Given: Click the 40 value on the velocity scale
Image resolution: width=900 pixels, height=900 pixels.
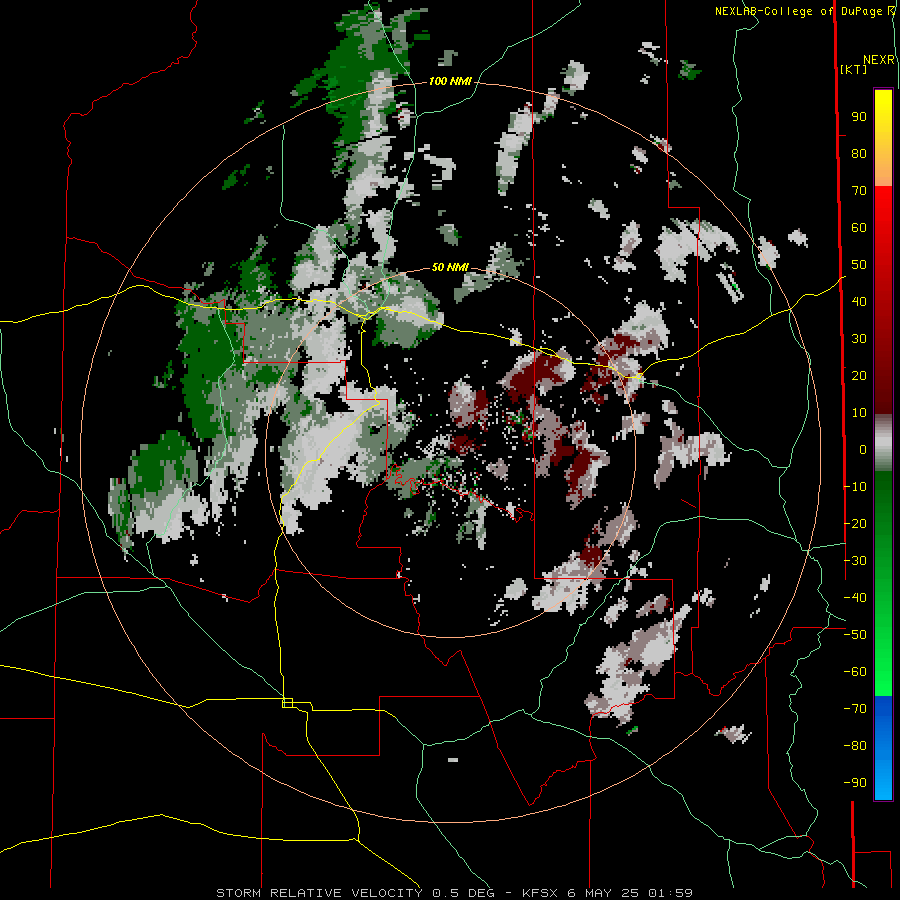Looking at the screenshot, I should point(859,302).
